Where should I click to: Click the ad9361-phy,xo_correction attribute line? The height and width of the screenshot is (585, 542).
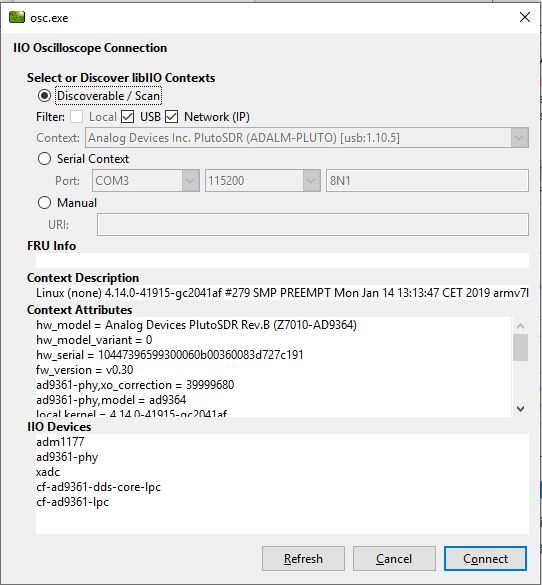click(x=135, y=385)
